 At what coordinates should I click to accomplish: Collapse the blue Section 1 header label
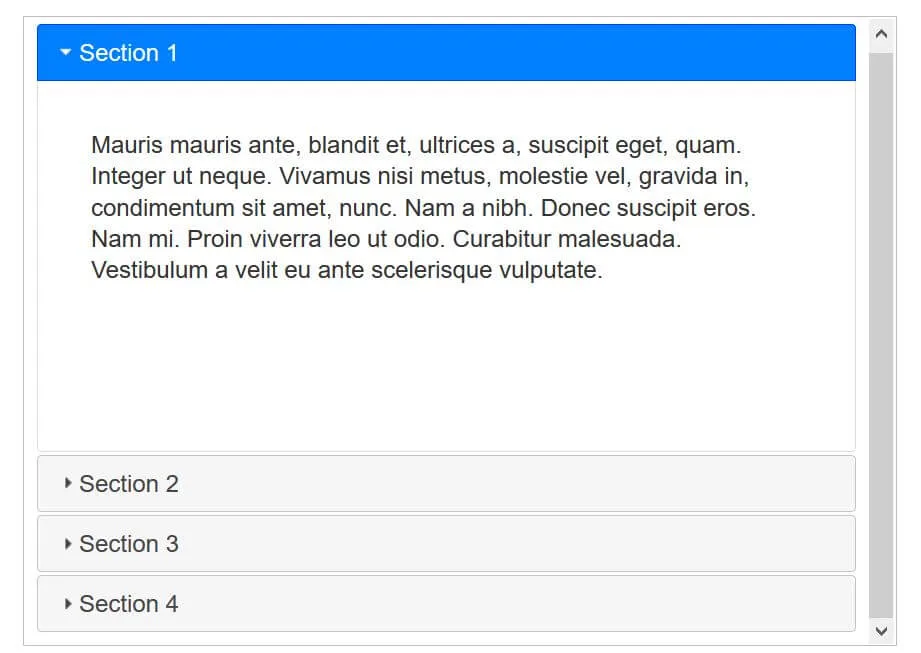pos(128,53)
